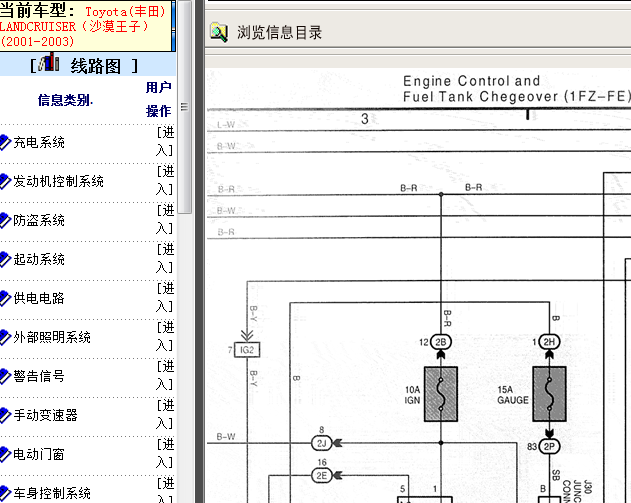Click the 2E connector node in diagram
Screen dimensions: 631x503
click(322, 476)
